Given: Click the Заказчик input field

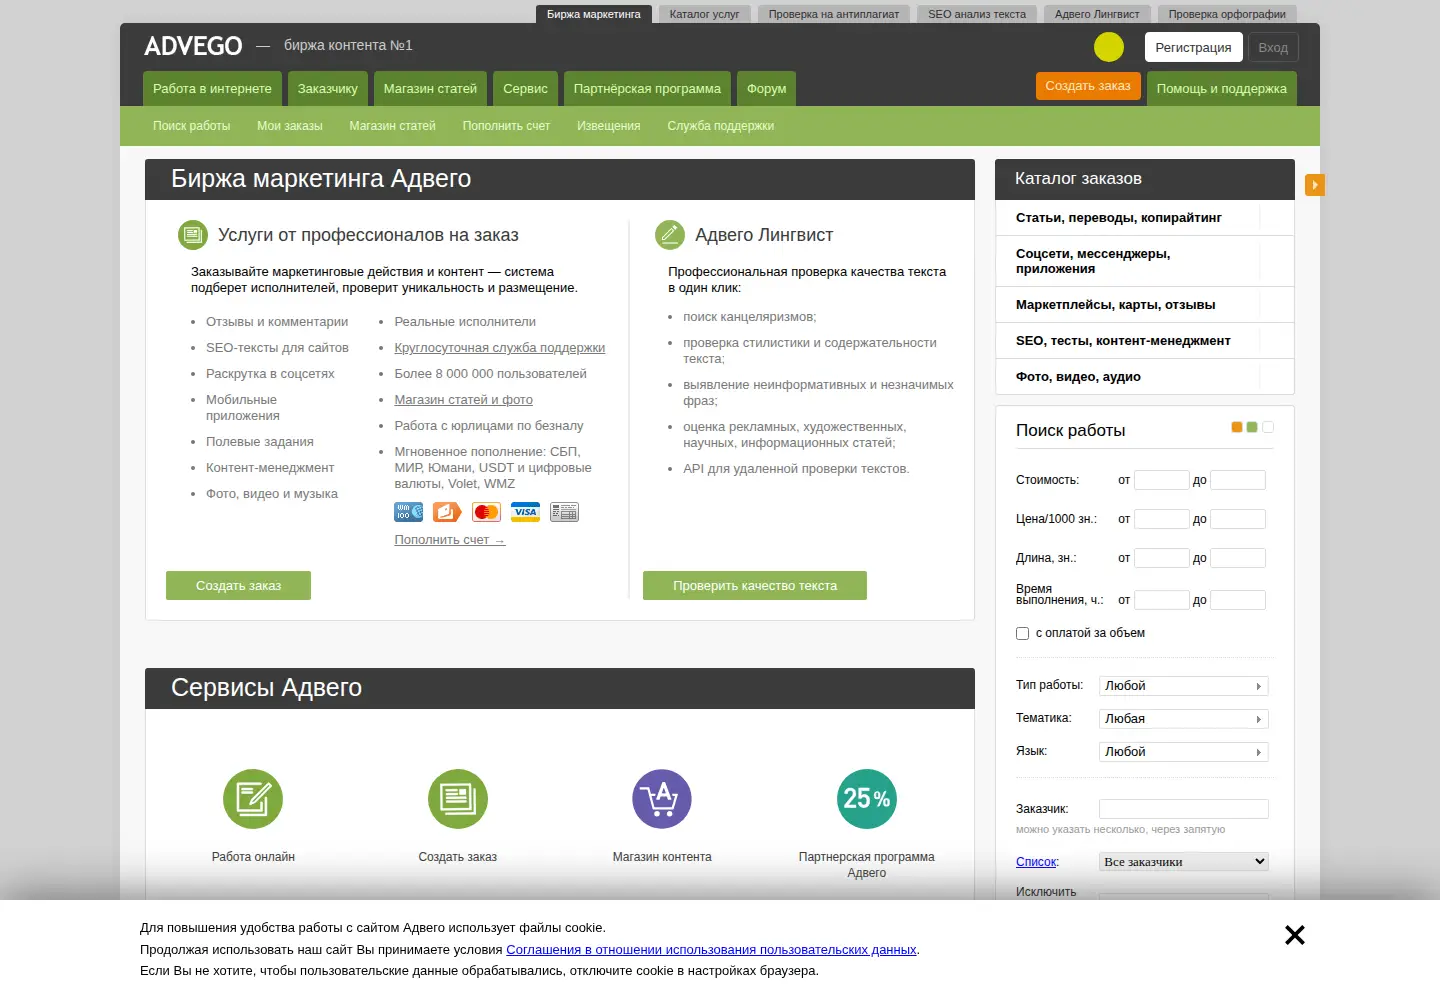Looking at the screenshot, I should click(1184, 809).
